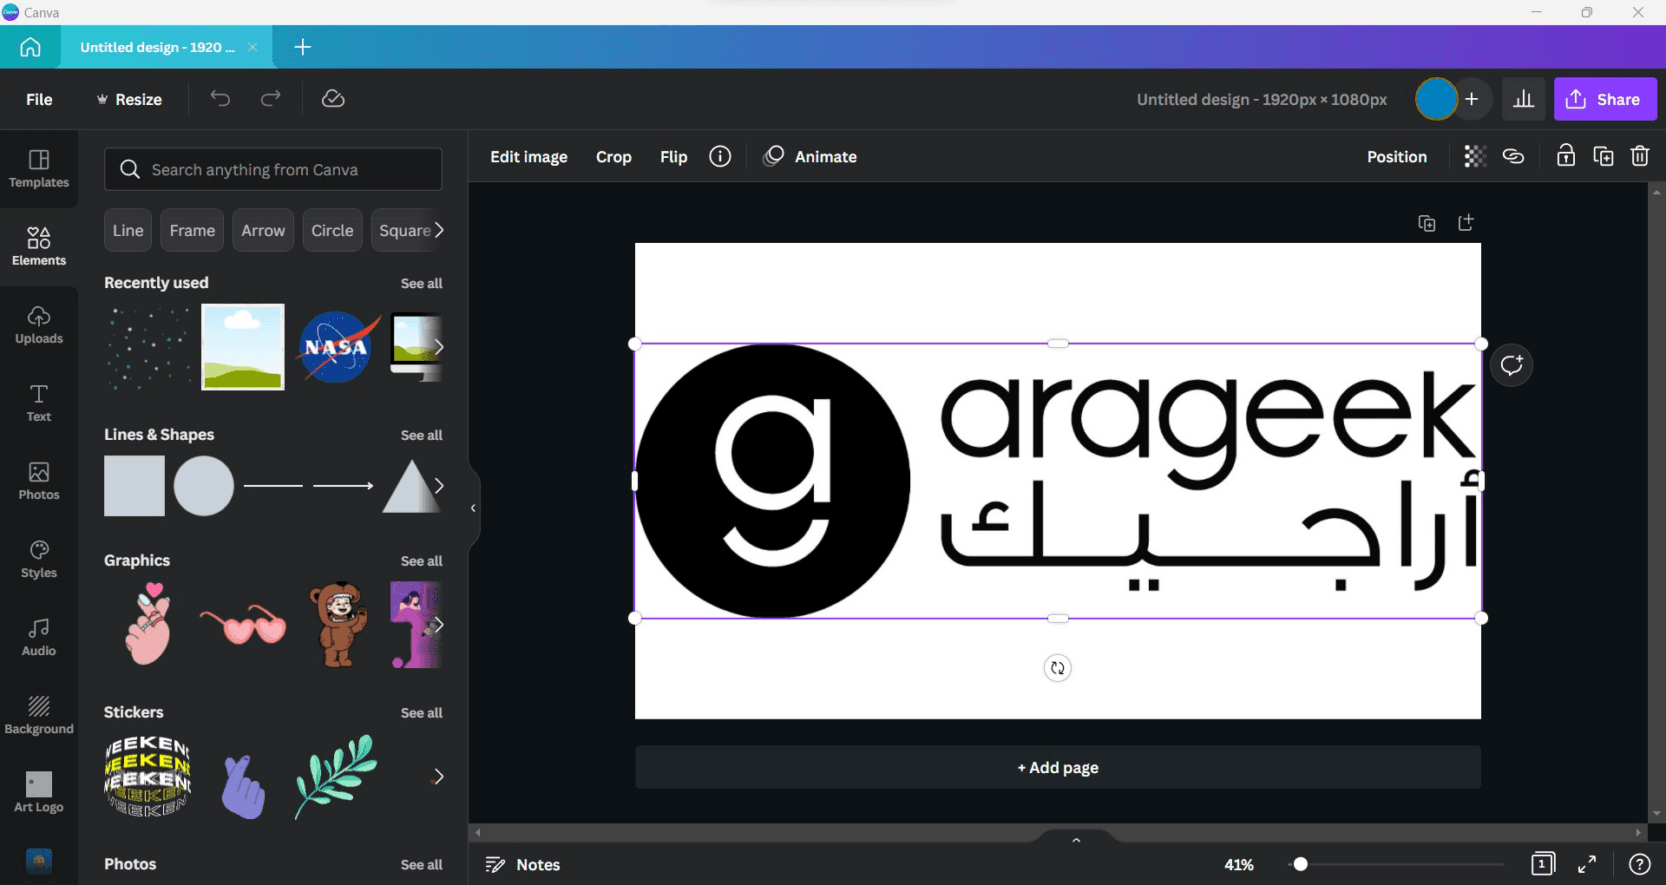Expand more Lines & Shapes with arrow
This screenshot has width=1666, height=885.
[x=438, y=486]
